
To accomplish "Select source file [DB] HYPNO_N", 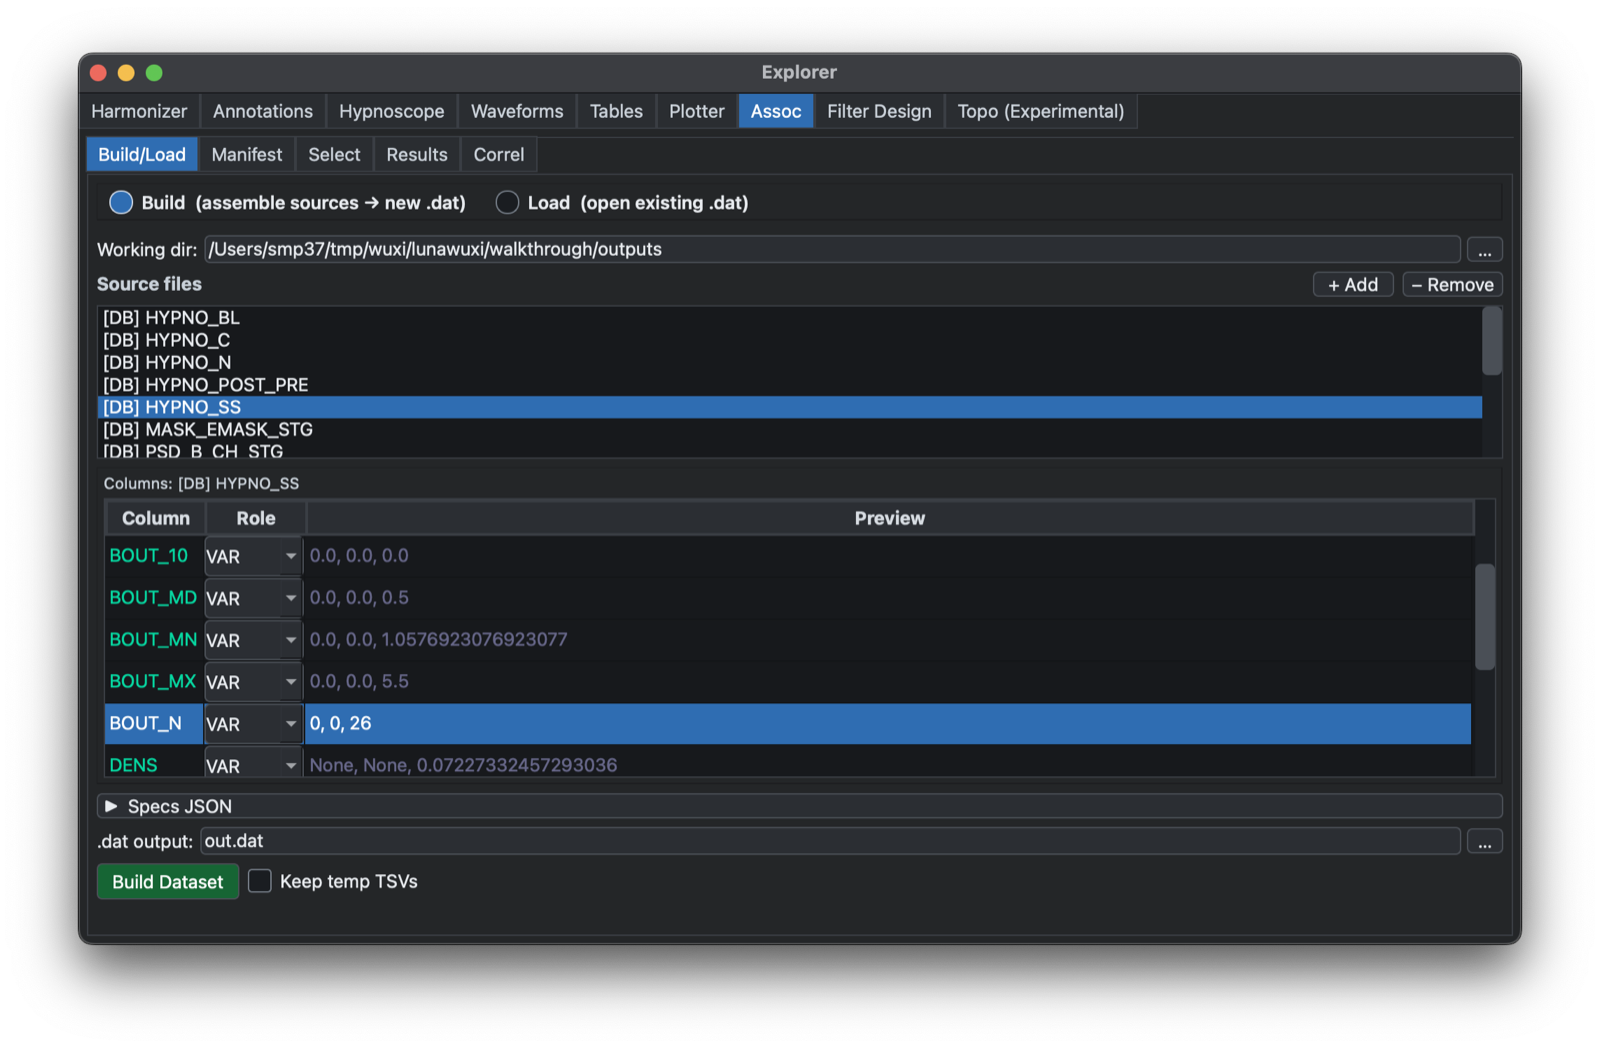I will [x=790, y=362].
